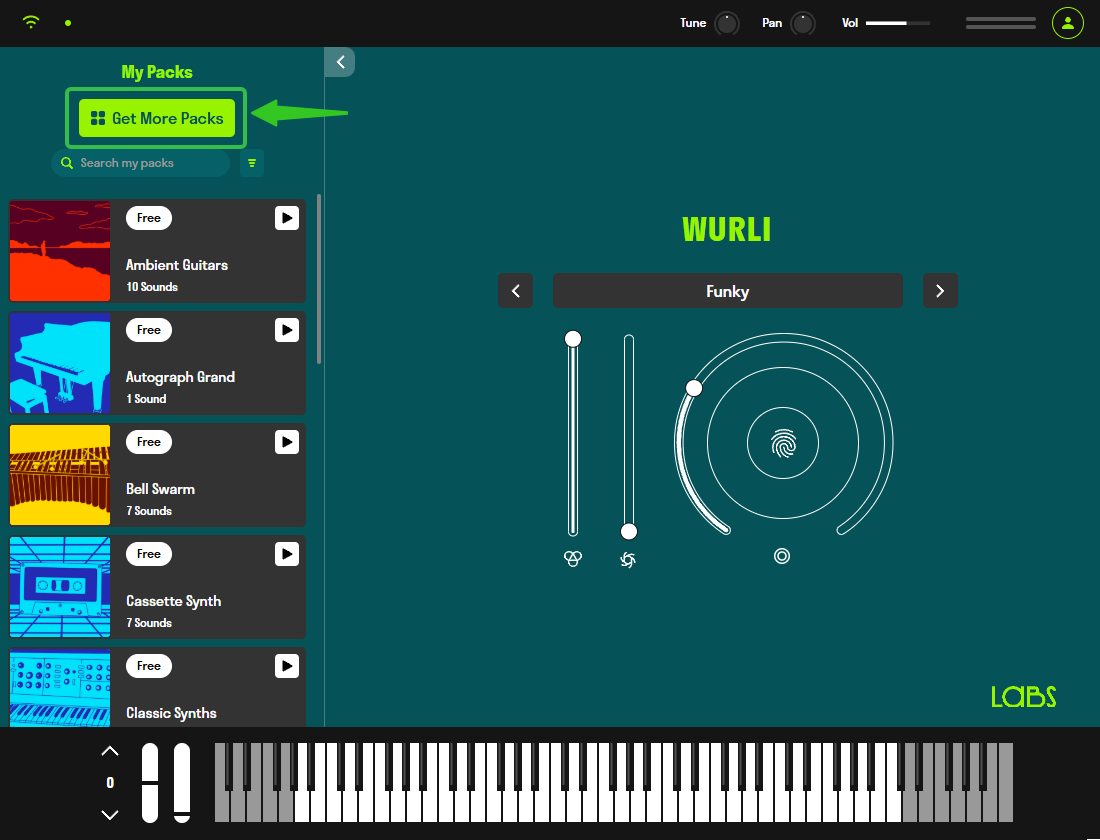1100x840 pixels.
Task: Click the Free badge on Ambient Guitars
Action: tap(149, 218)
